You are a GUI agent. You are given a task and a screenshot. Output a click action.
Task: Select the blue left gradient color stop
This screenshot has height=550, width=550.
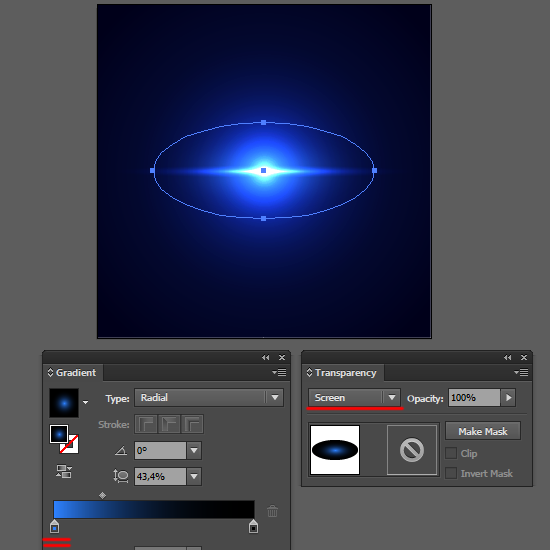click(x=54, y=526)
